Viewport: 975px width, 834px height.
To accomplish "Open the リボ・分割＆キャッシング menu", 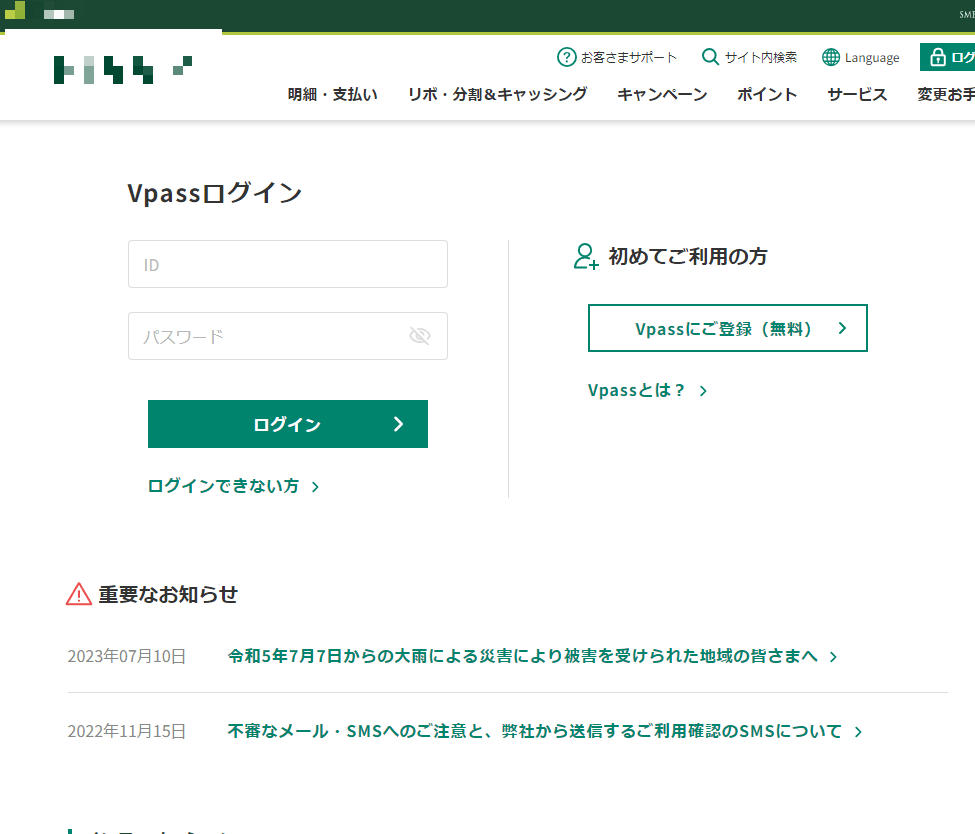I will pos(497,94).
